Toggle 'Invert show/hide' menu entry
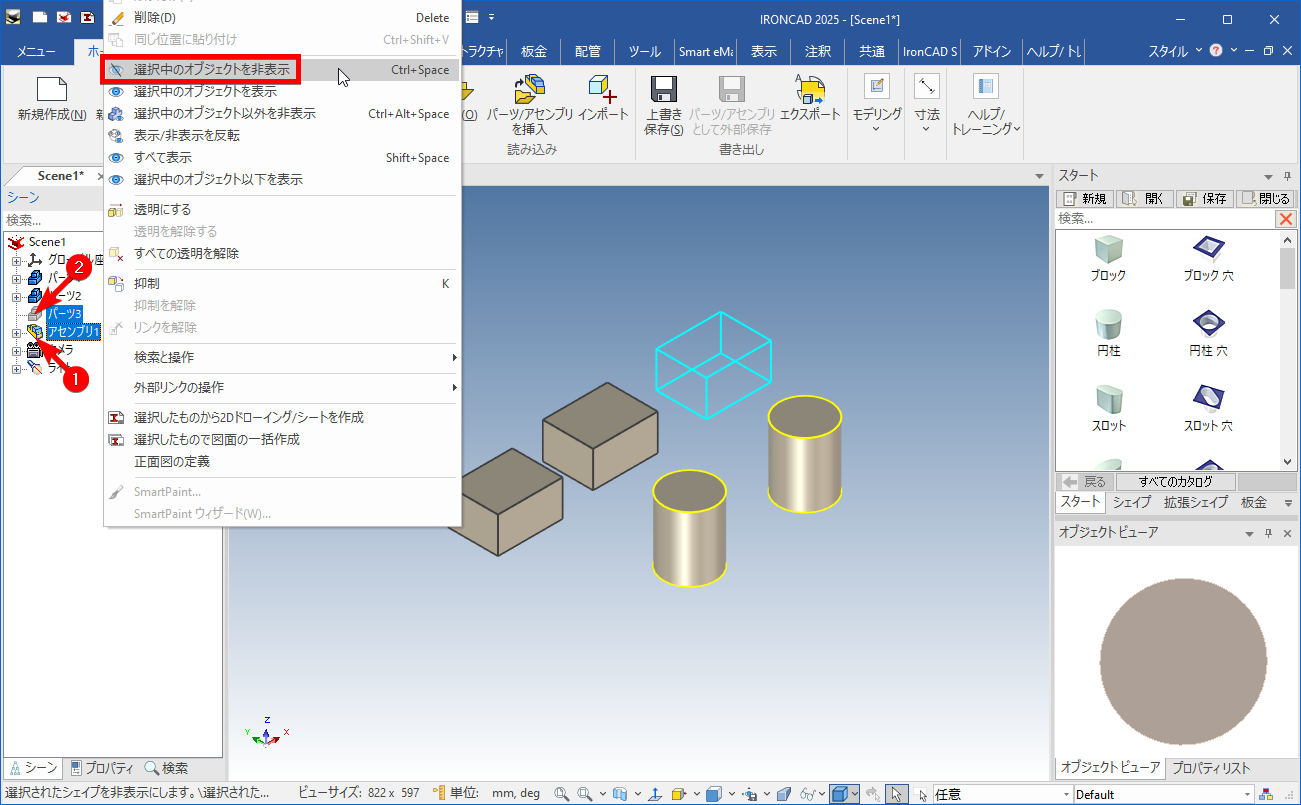This screenshot has height=805, width=1301. click(186, 136)
